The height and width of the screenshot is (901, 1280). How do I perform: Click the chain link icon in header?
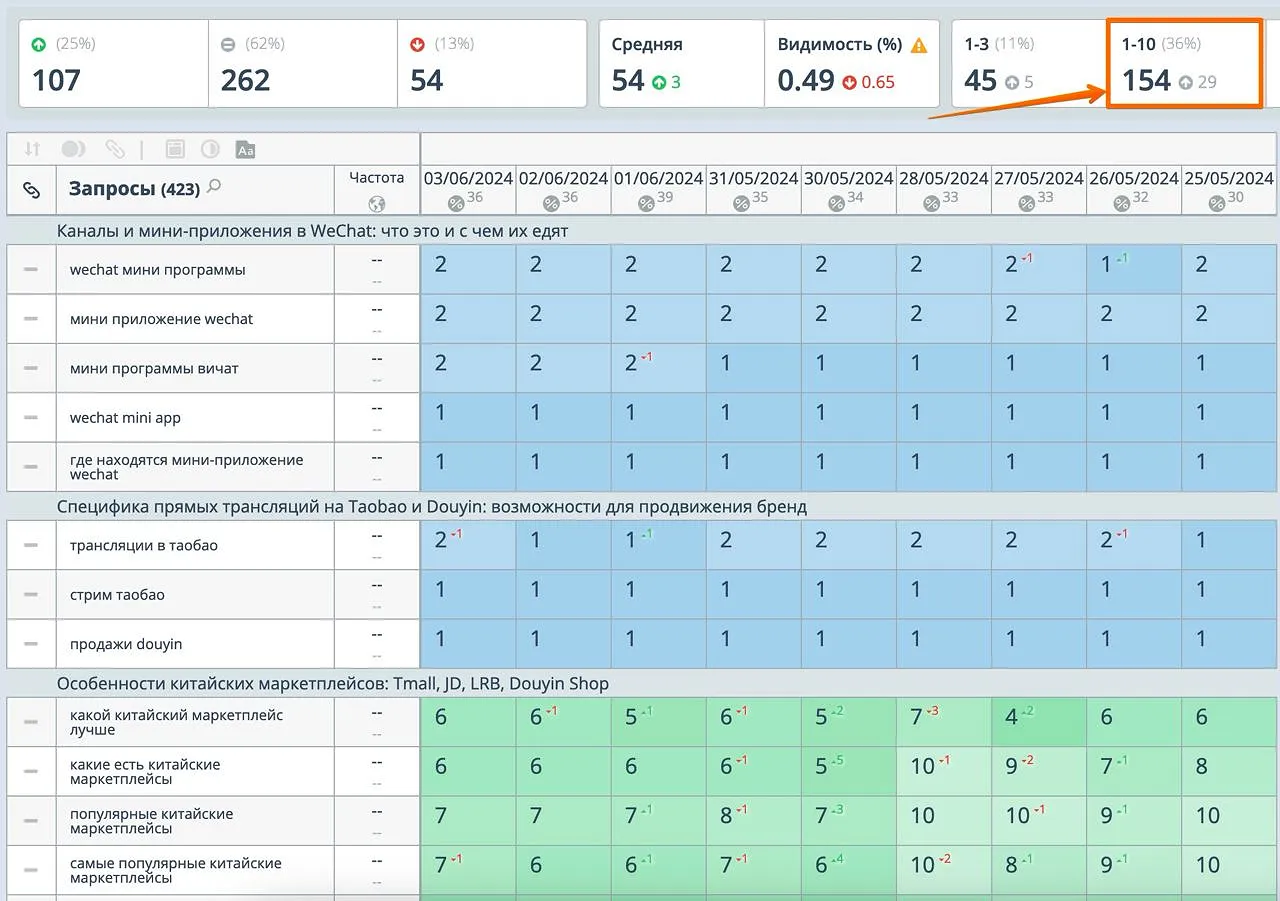tap(32, 190)
